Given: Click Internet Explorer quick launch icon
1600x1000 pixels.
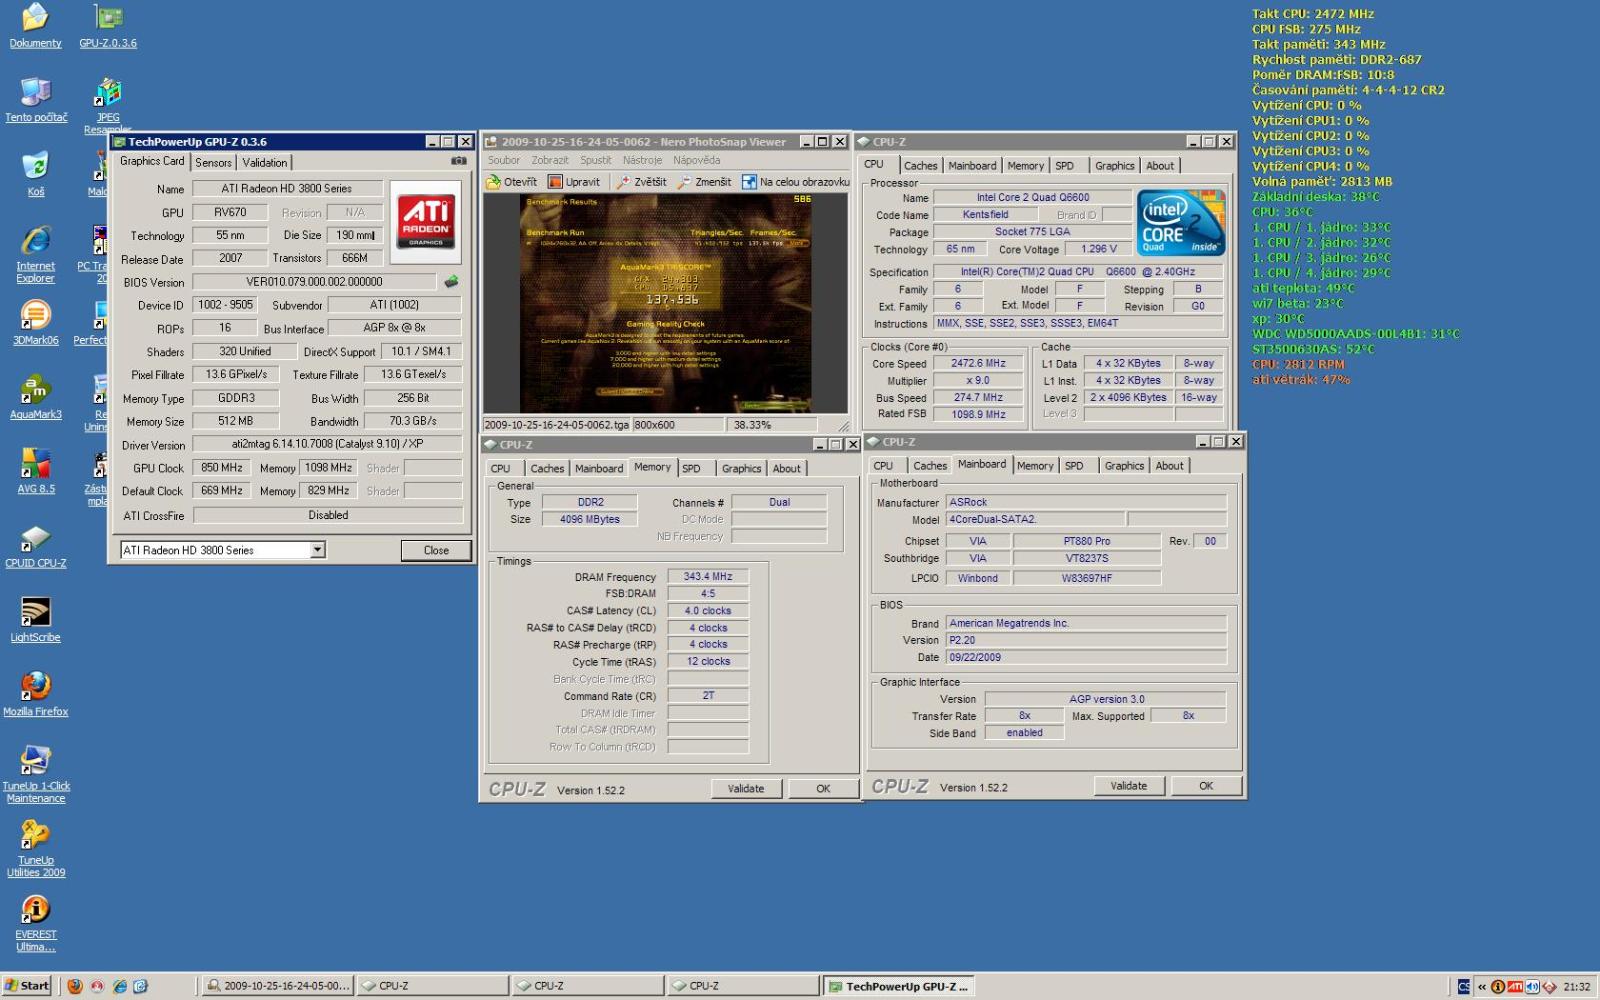Looking at the screenshot, I should click(119, 986).
